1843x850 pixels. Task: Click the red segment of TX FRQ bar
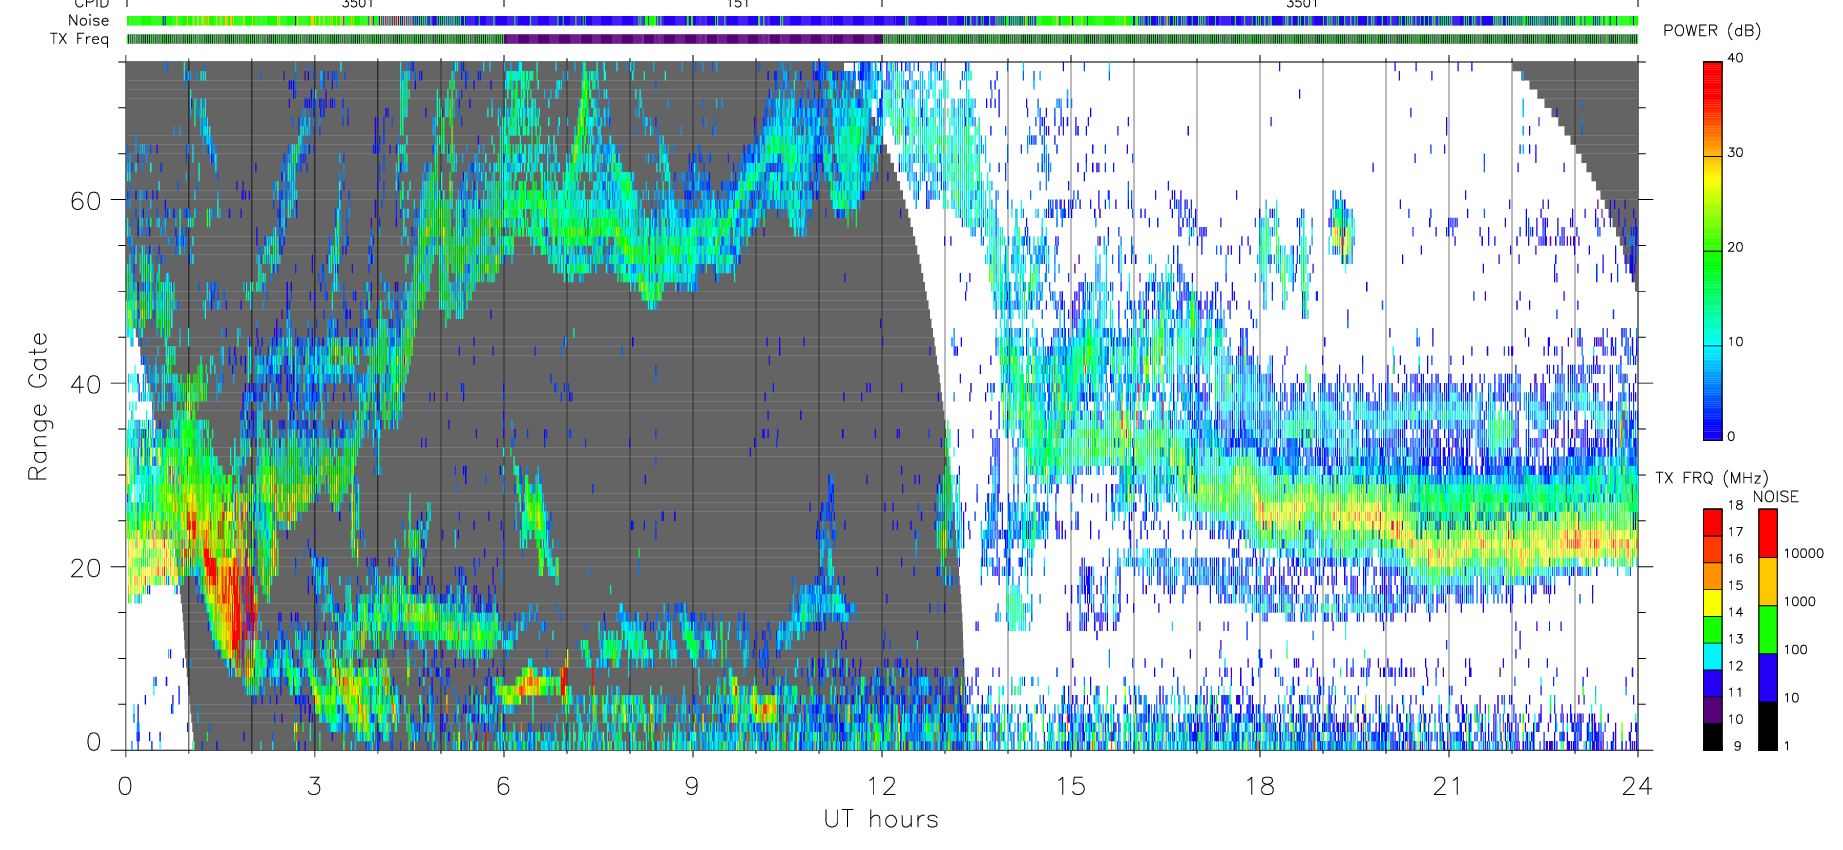click(x=1713, y=523)
